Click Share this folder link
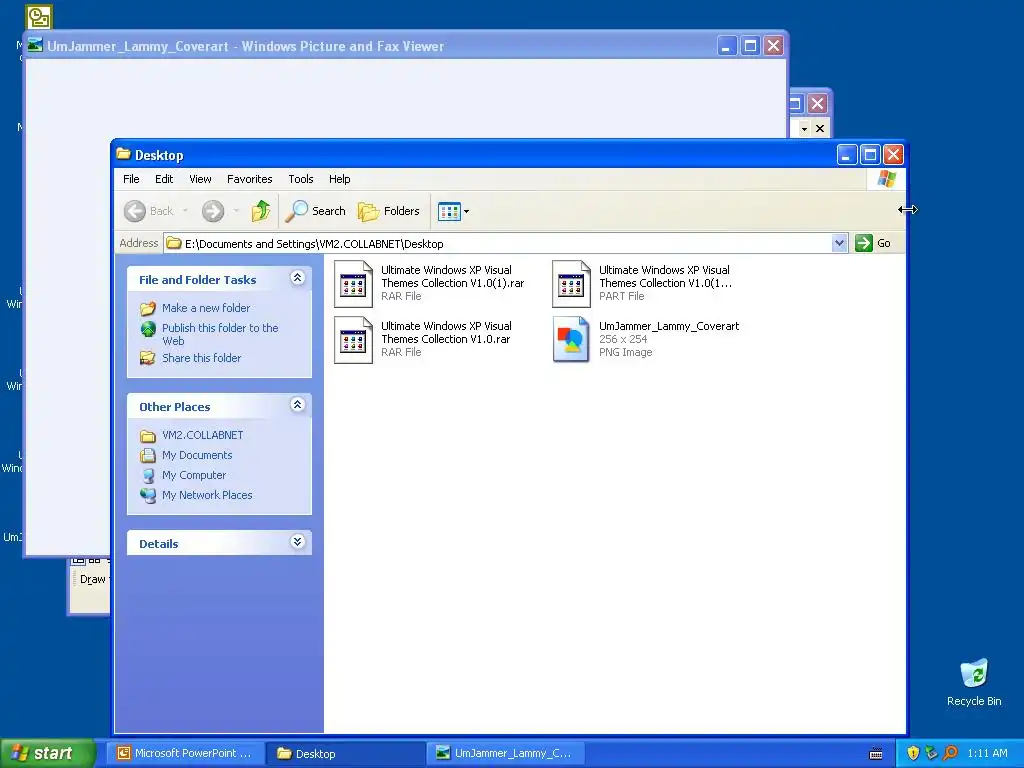 click(201, 358)
